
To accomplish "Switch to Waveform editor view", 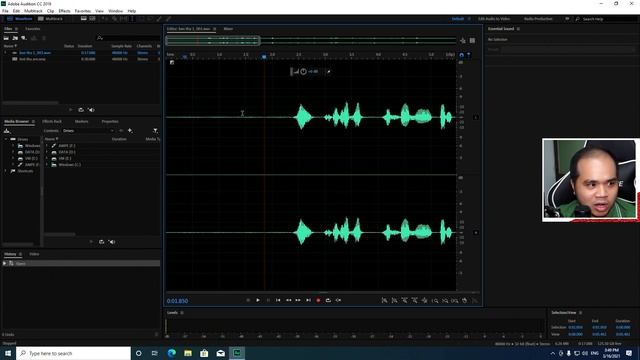I will 20,19.
